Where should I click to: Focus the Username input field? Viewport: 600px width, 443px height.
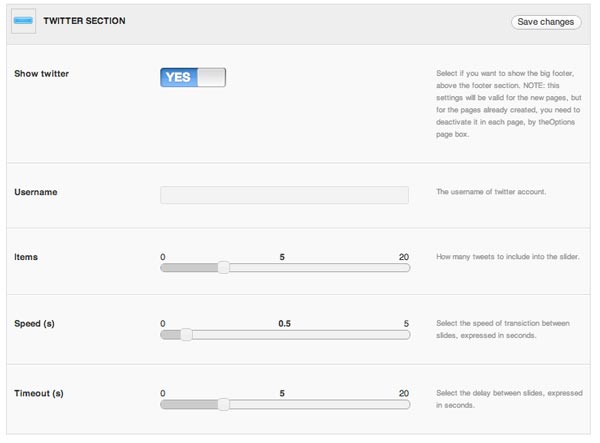(x=284, y=195)
